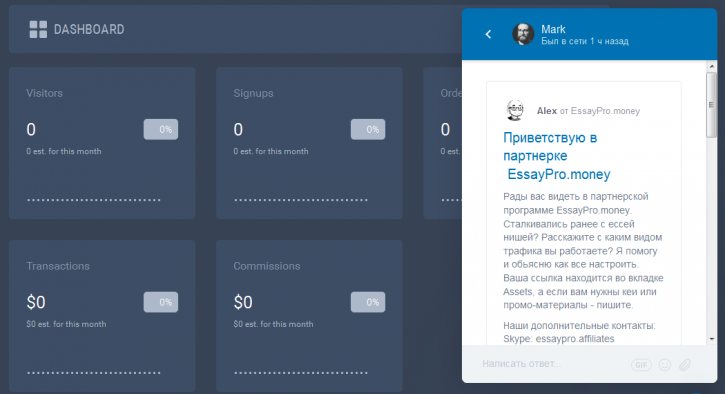
Task: Click the Dashboard grid icon
Action: [38, 30]
